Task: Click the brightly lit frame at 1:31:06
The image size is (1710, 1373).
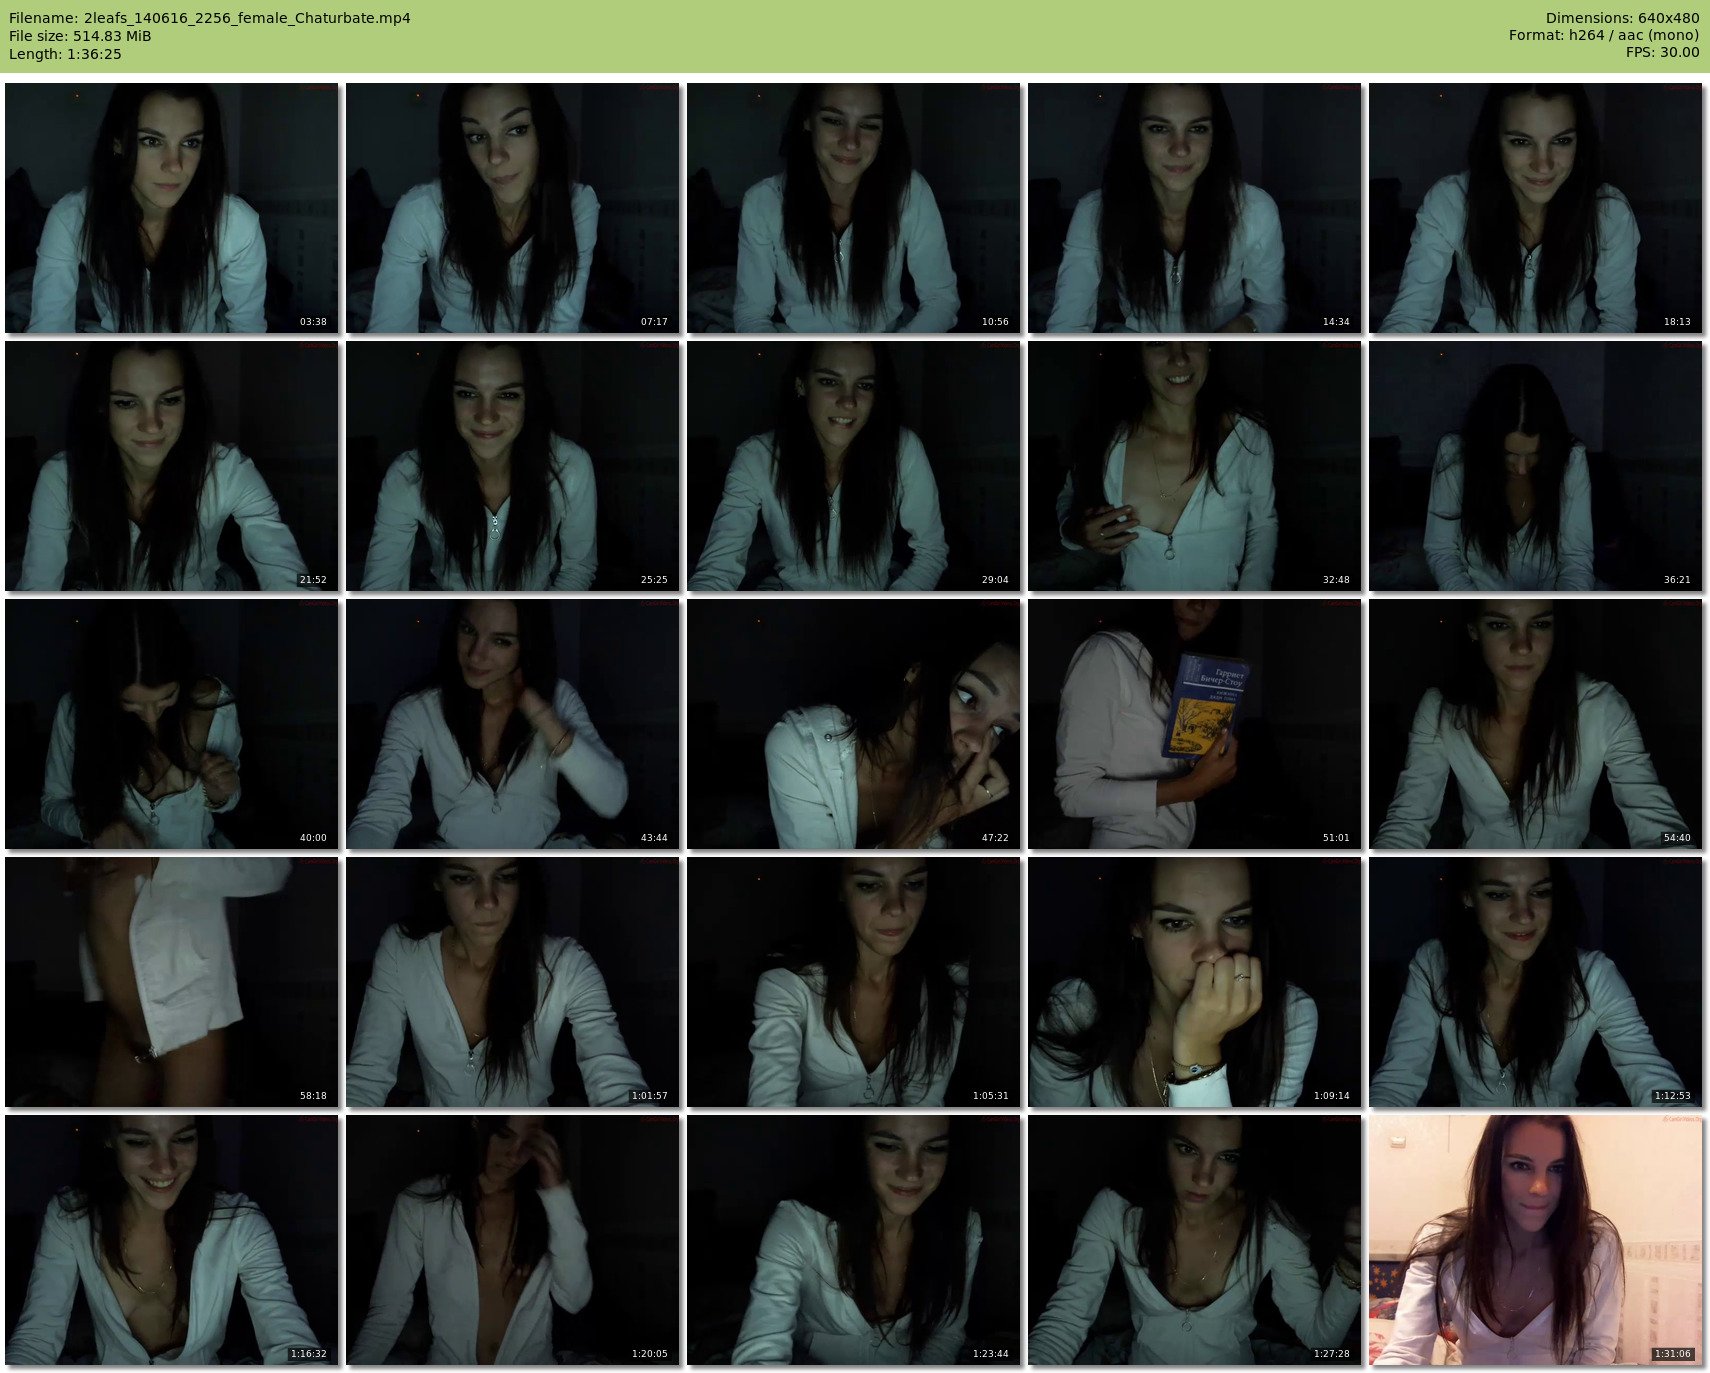Action: tap(1535, 1240)
